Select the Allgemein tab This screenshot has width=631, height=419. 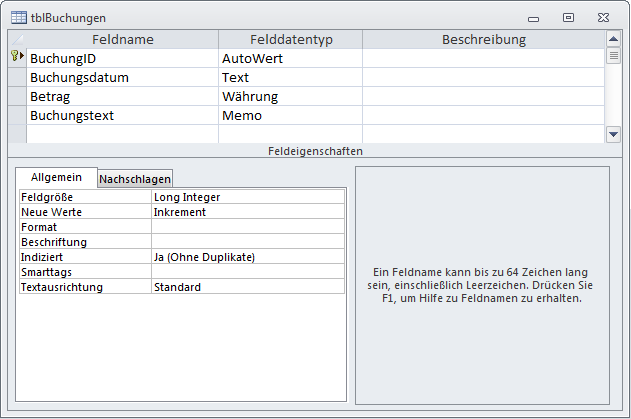[x=56, y=177]
